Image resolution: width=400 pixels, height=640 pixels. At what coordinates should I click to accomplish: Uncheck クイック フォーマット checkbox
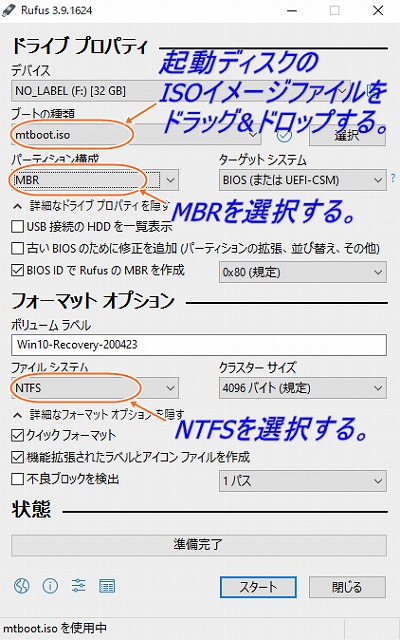[17, 435]
